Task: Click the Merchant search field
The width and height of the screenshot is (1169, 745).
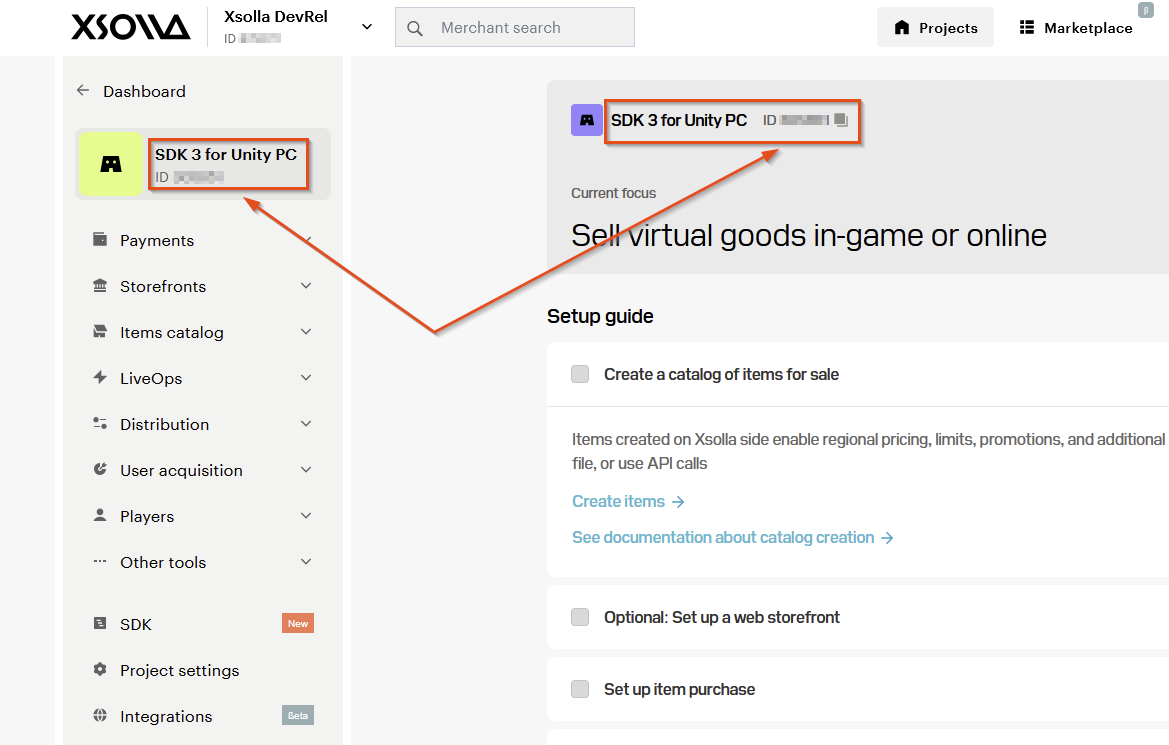Action: pyautogui.click(x=514, y=28)
